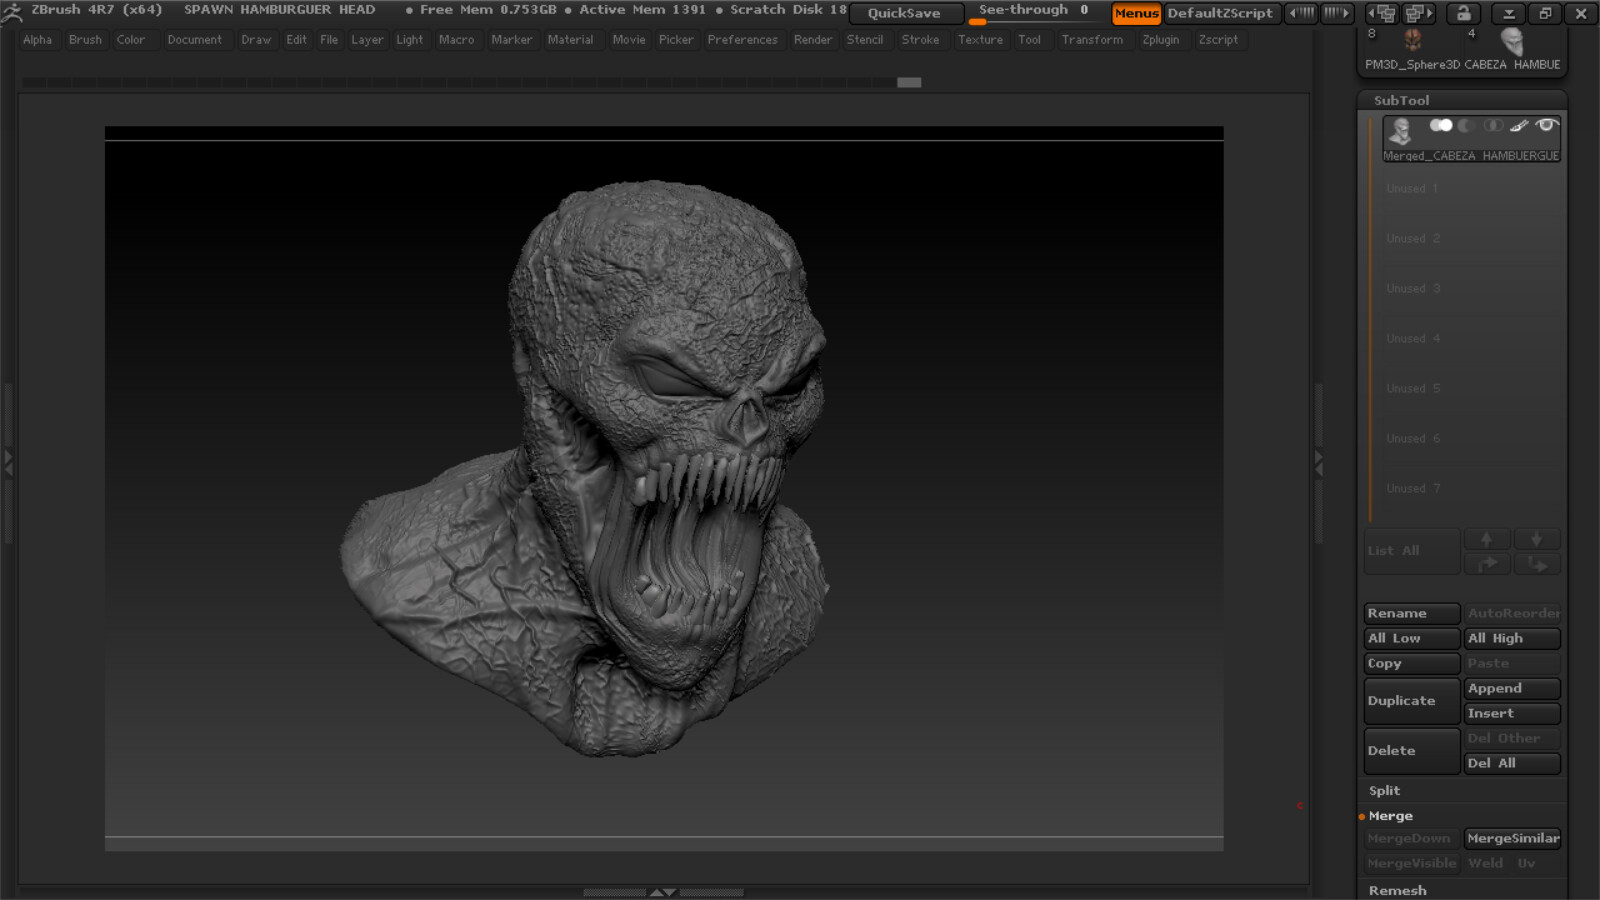This screenshot has height=900, width=1600.
Task: Expand the Split section in SubTool palette
Action: (x=1384, y=790)
